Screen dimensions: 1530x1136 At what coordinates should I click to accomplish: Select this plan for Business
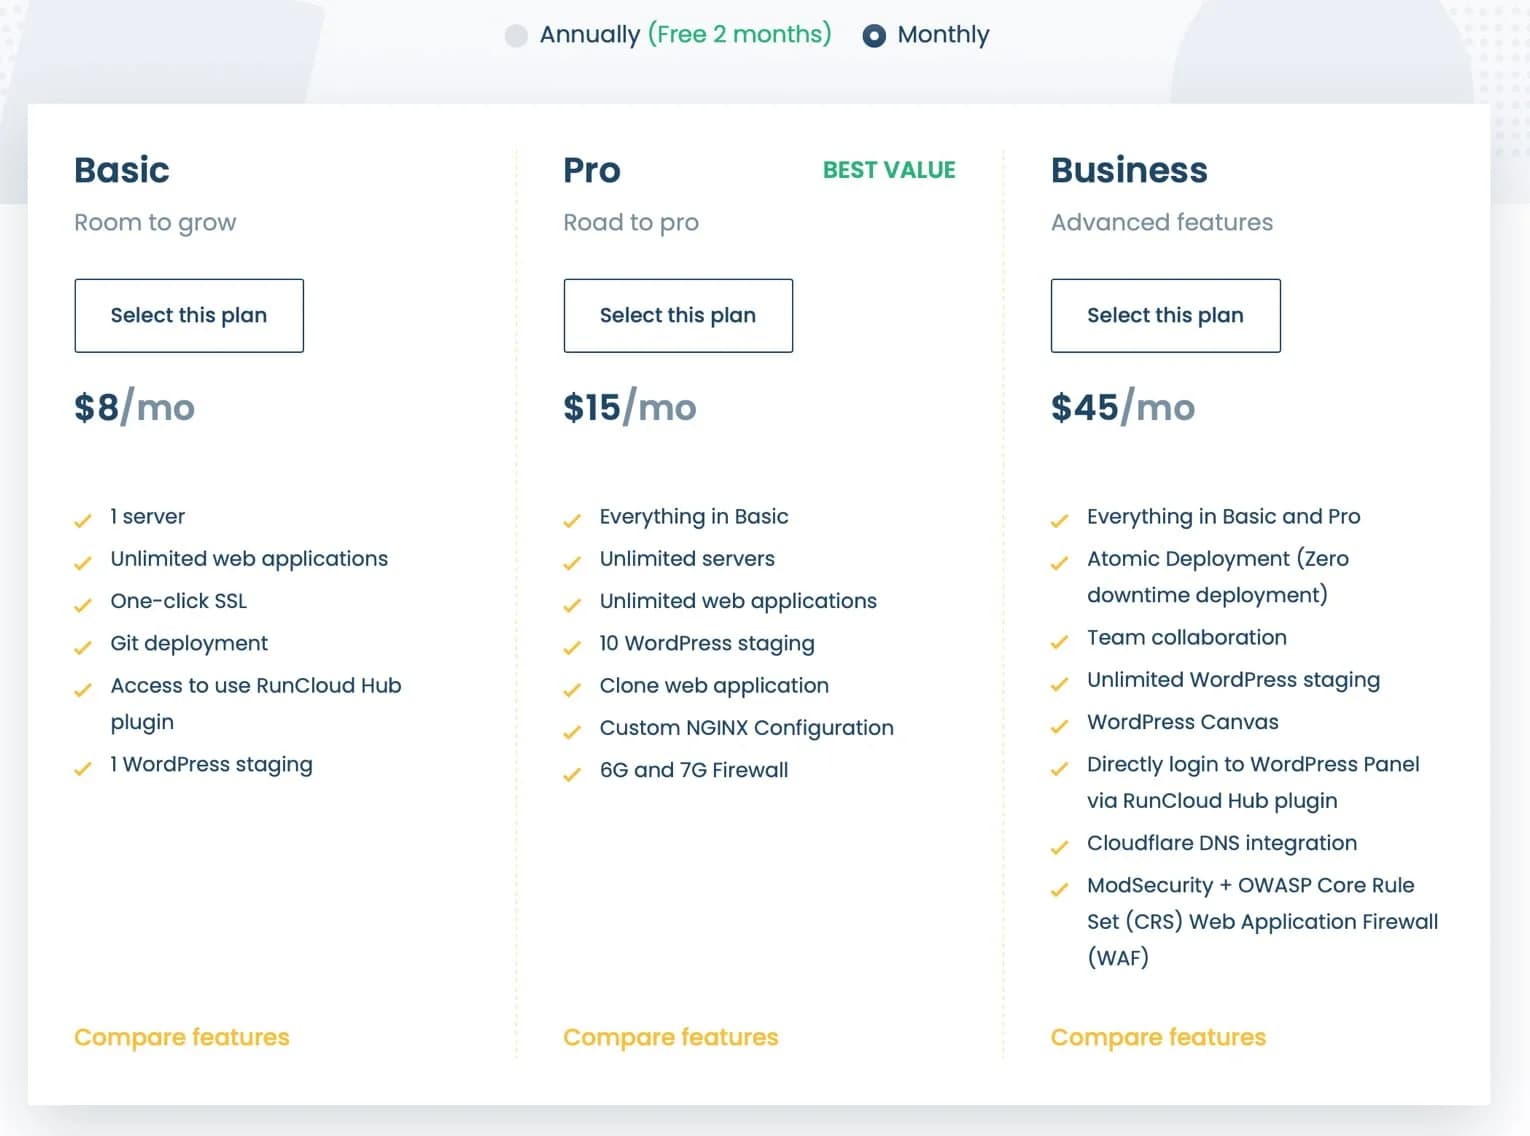[x=1164, y=315]
